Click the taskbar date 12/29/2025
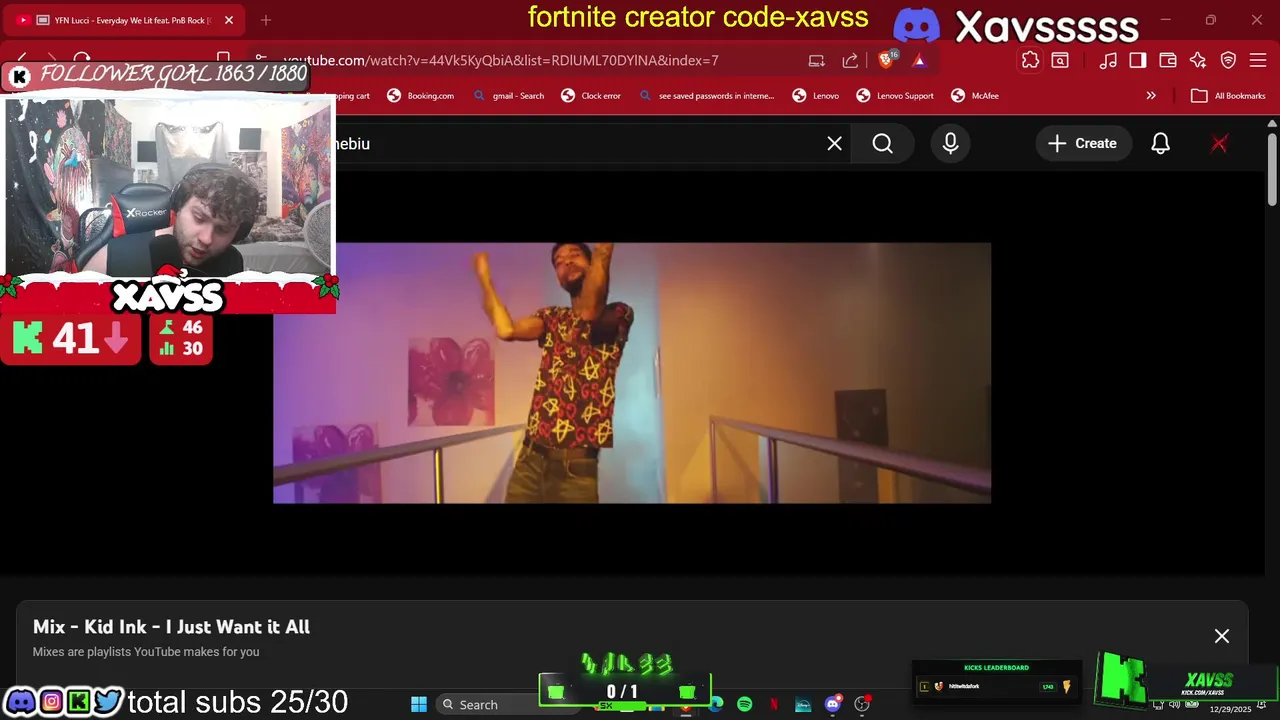The image size is (1280, 720). 1230,709
